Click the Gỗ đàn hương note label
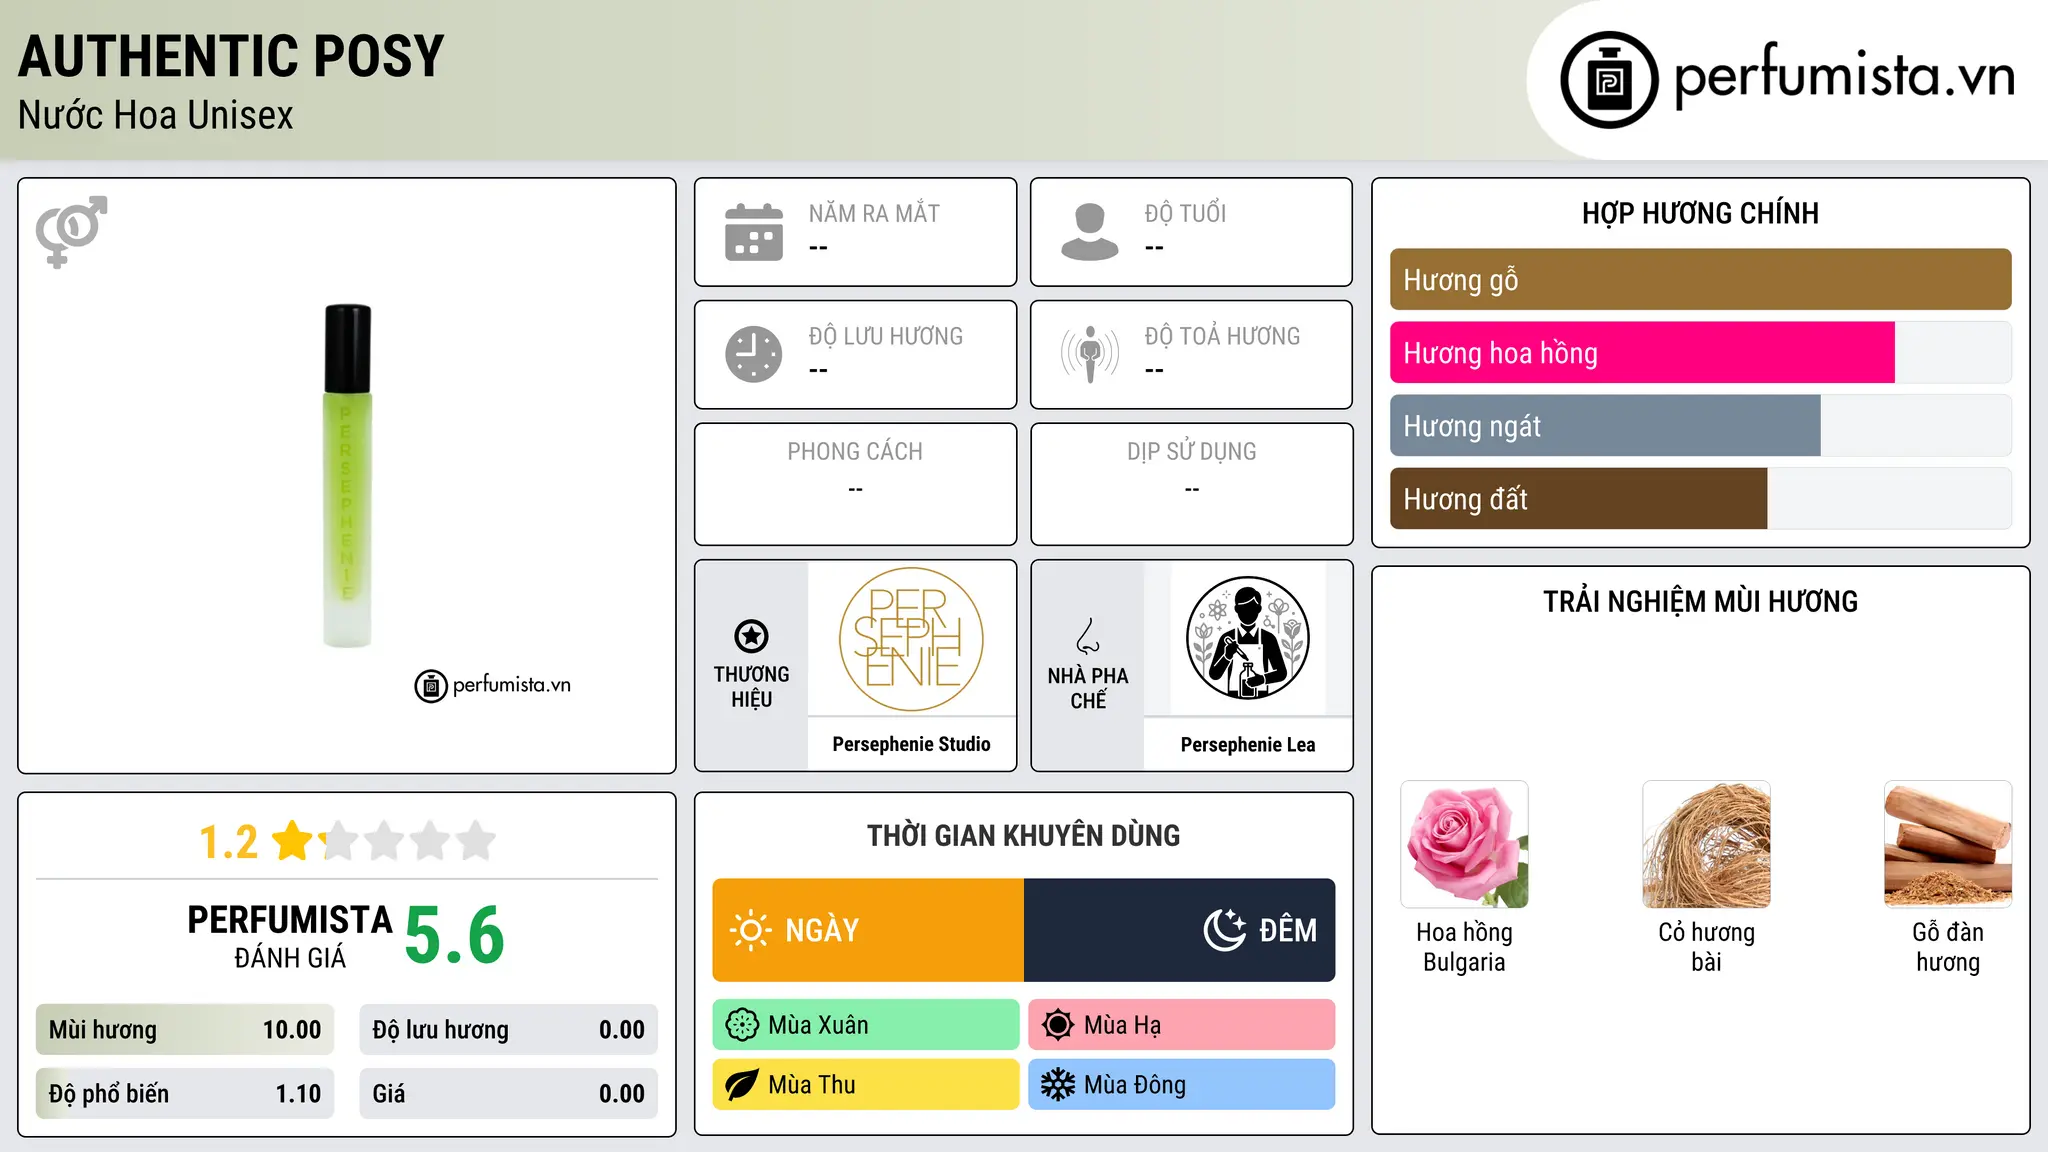This screenshot has width=2048, height=1152. (1948, 947)
